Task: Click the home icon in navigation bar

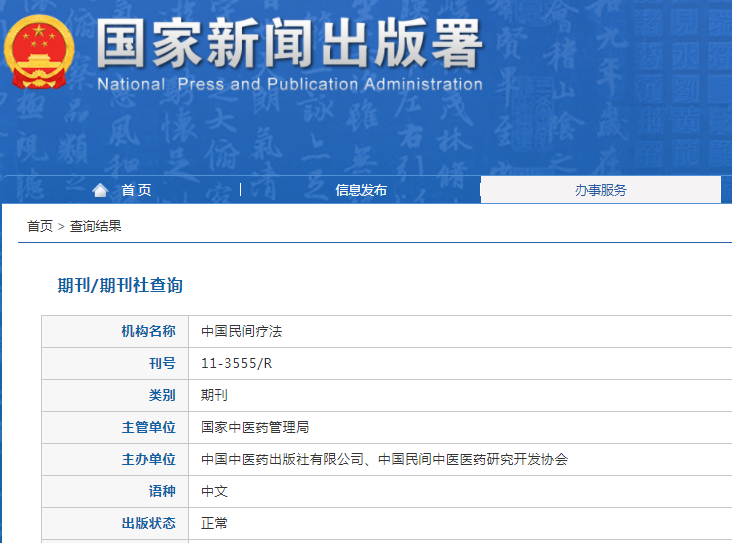Action: [100, 190]
